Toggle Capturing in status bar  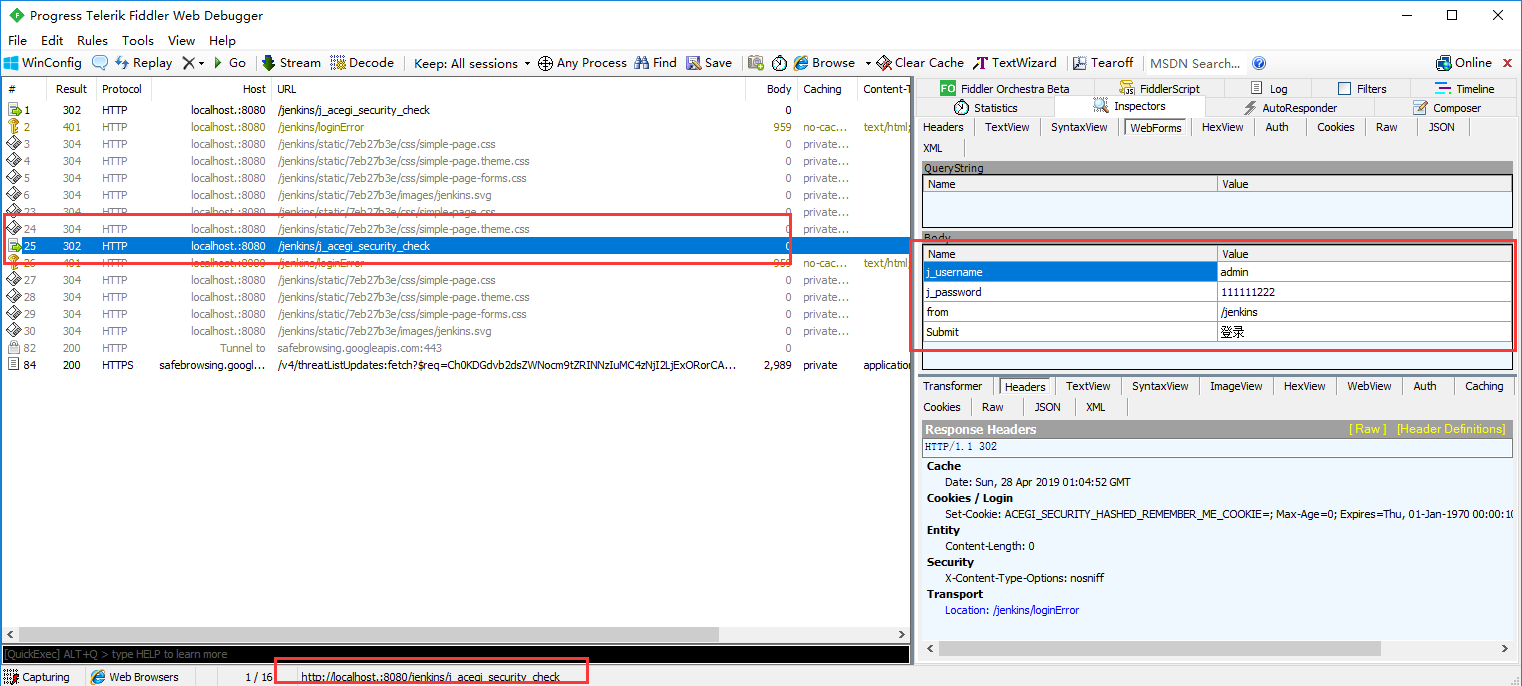[x=37, y=677]
